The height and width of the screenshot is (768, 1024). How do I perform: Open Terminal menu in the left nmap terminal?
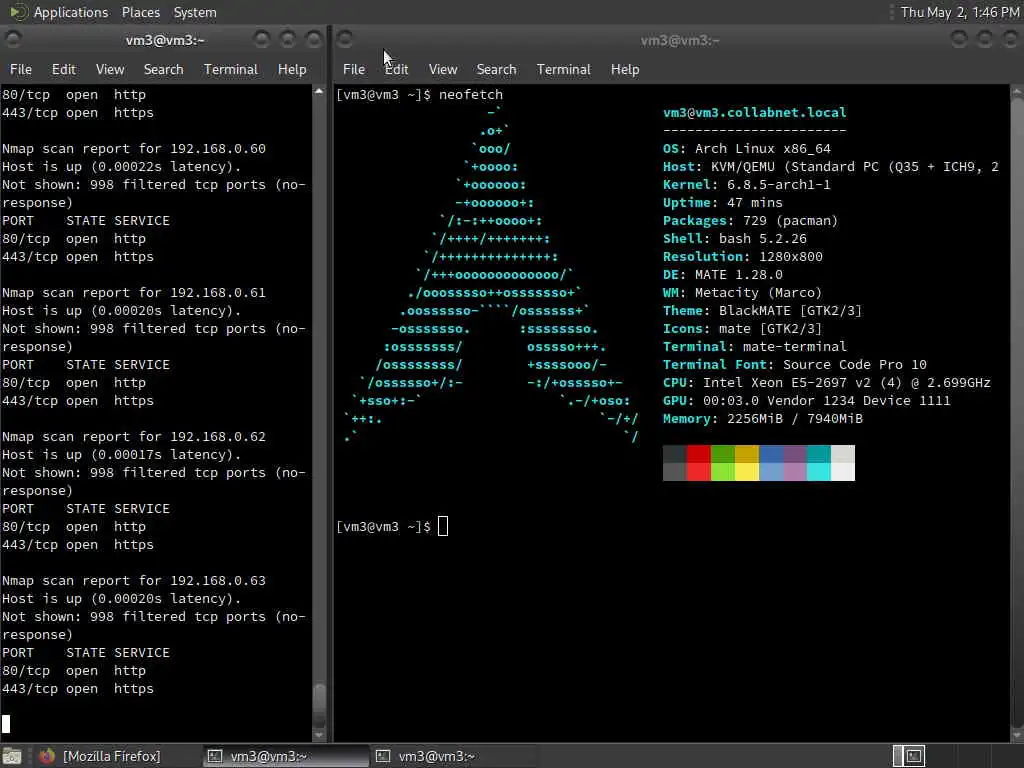click(231, 69)
